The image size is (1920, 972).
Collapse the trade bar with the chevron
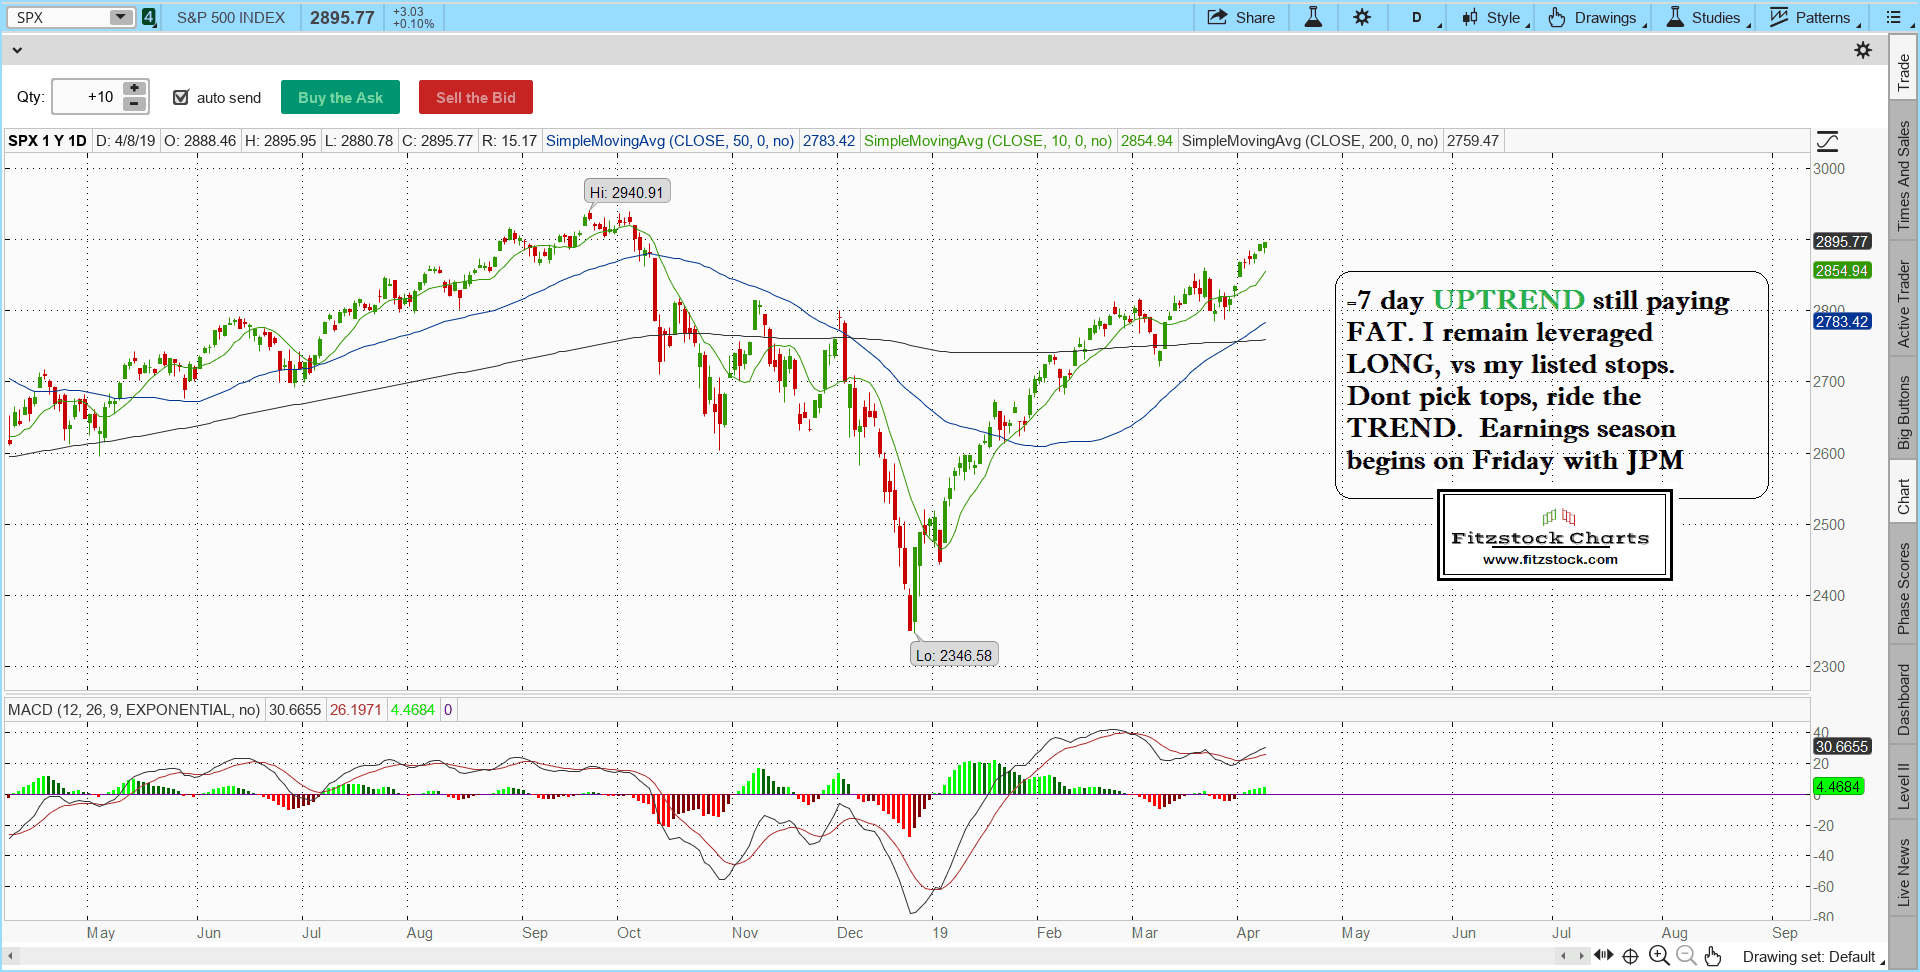(17, 50)
